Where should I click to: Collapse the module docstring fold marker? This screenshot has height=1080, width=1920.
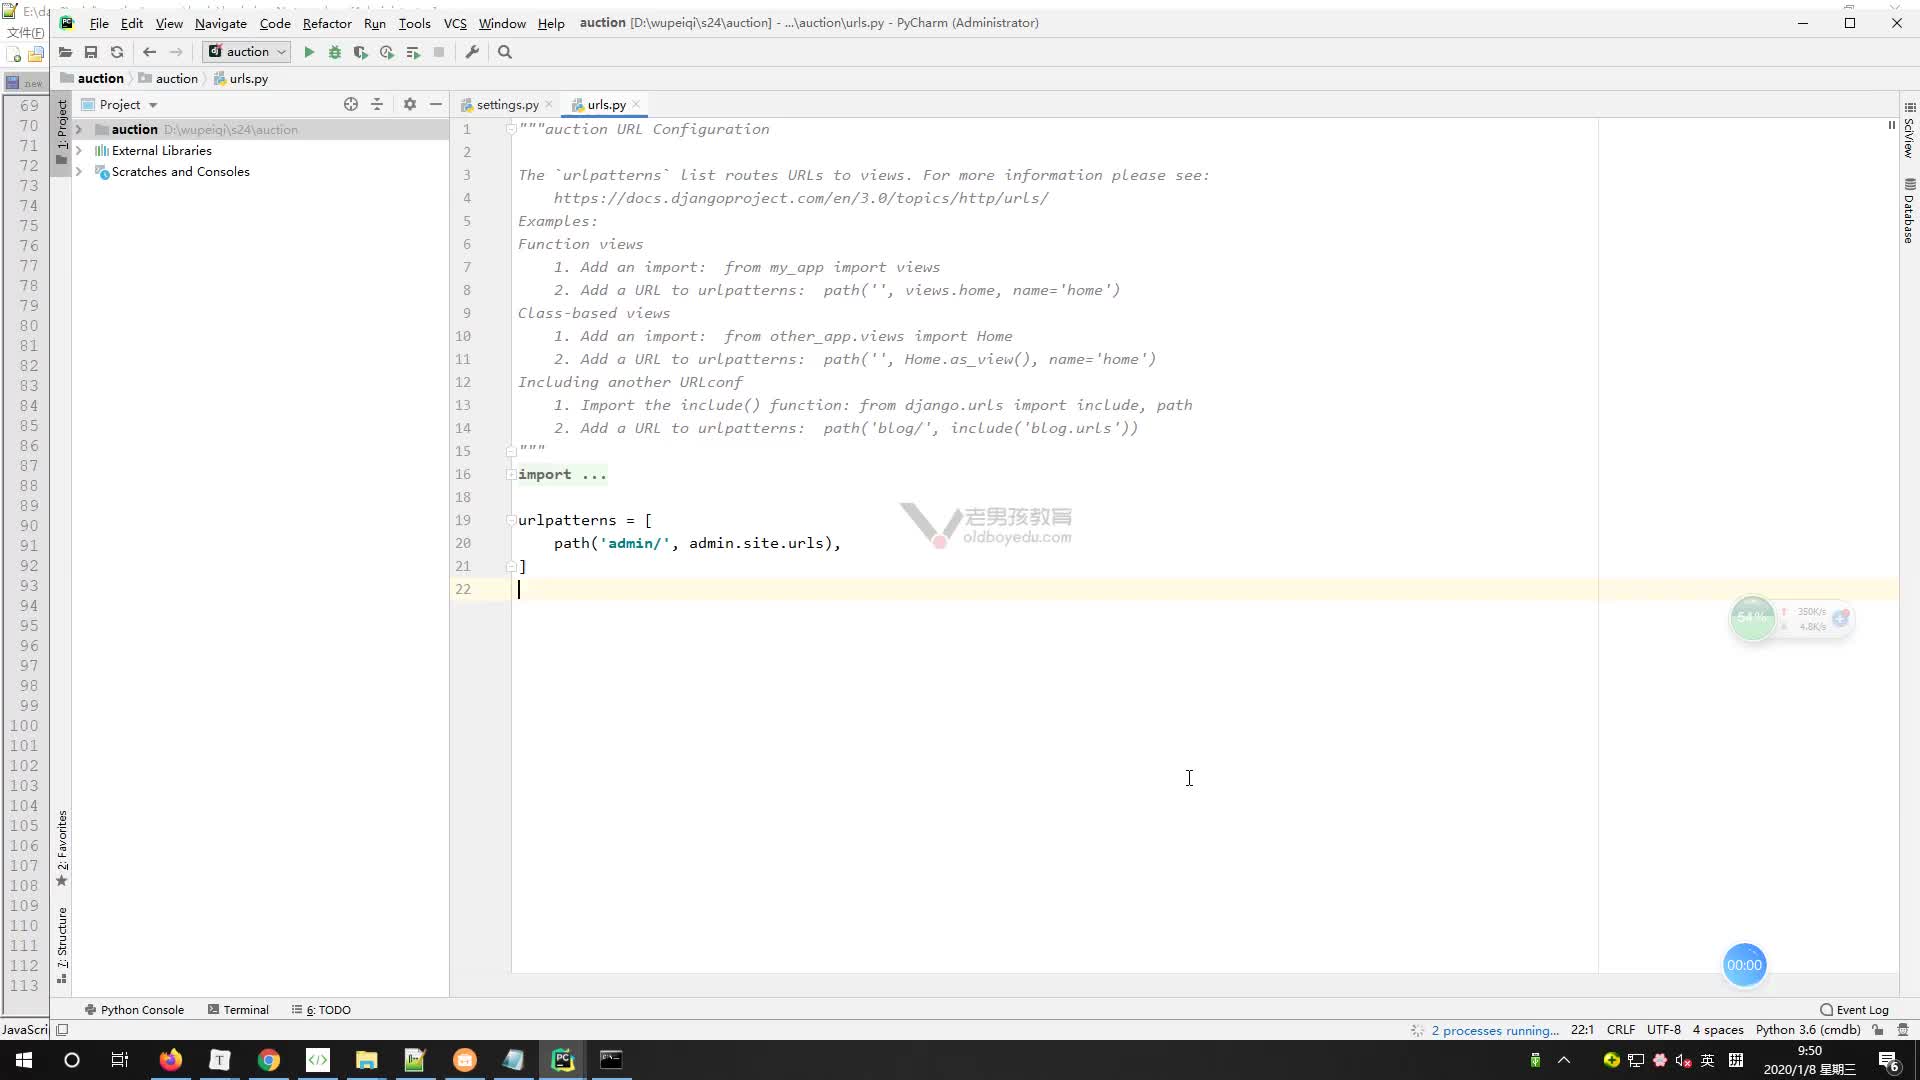[511, 129]
